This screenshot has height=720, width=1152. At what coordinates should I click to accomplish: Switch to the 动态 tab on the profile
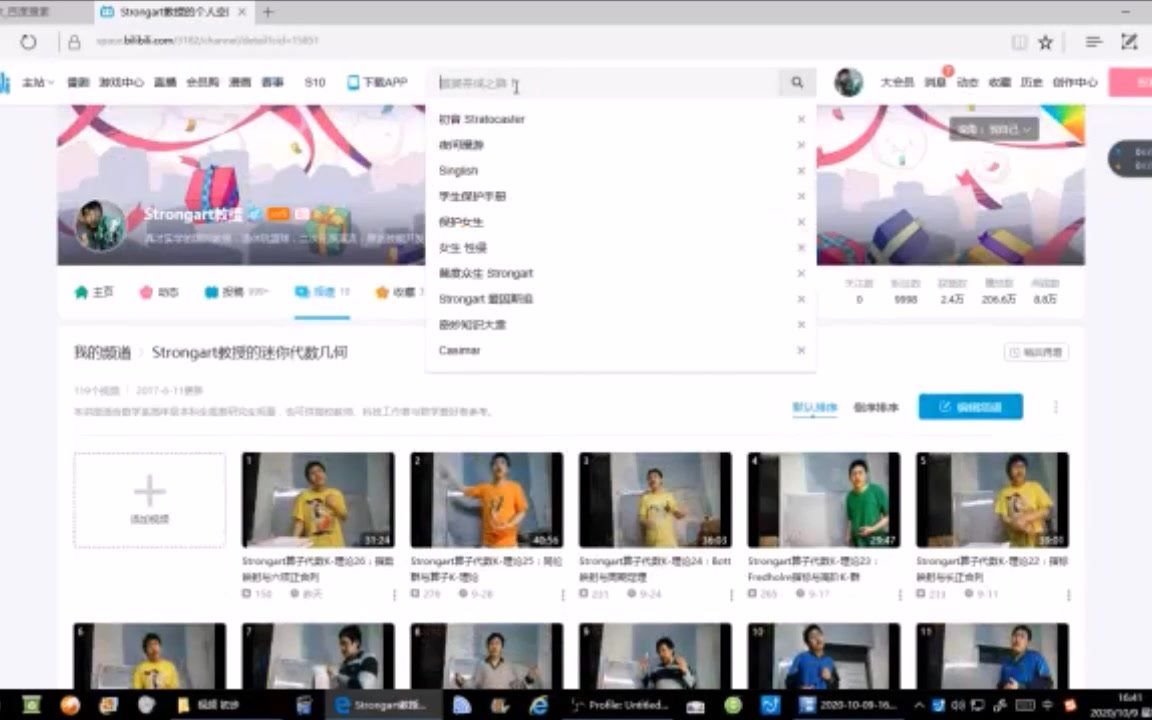tap(159, 291)
